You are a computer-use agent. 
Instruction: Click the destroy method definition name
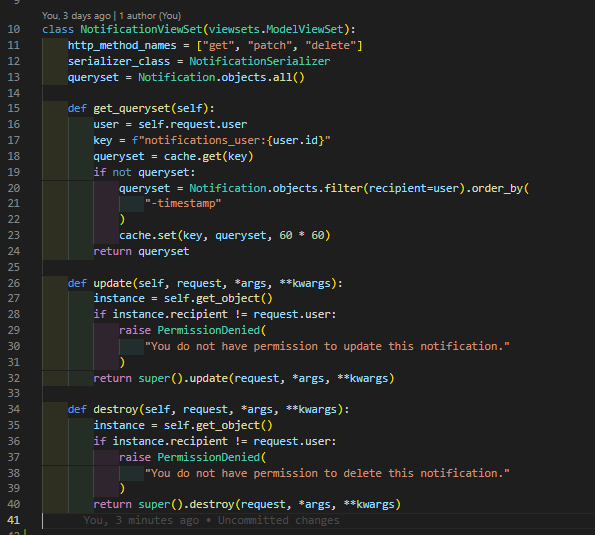click(x=116, y=409)
